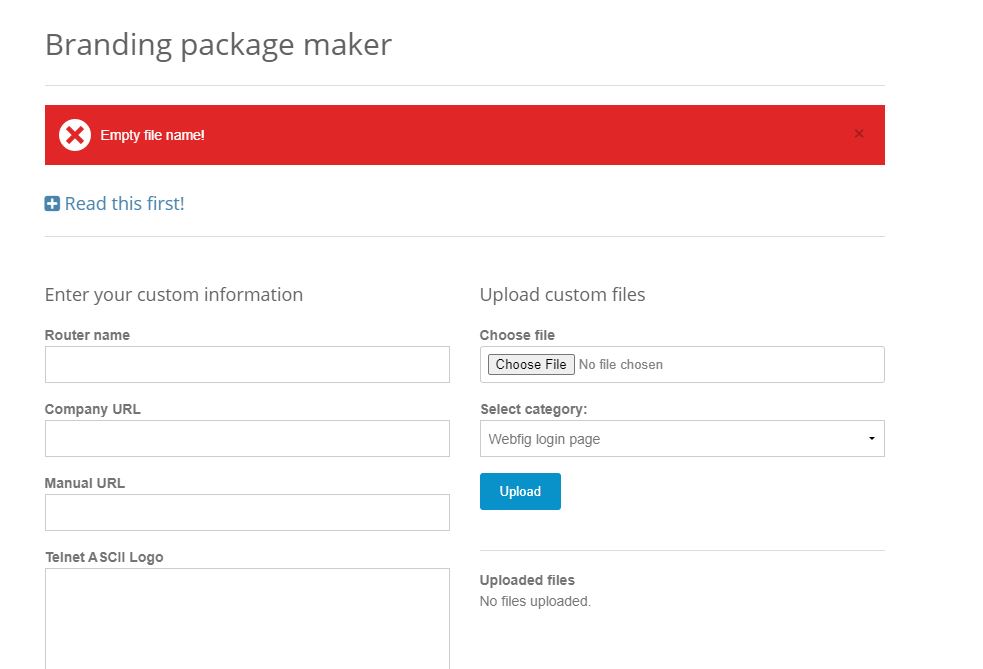
Task: Click the Branding package maker heading
Action: (218, 44)
